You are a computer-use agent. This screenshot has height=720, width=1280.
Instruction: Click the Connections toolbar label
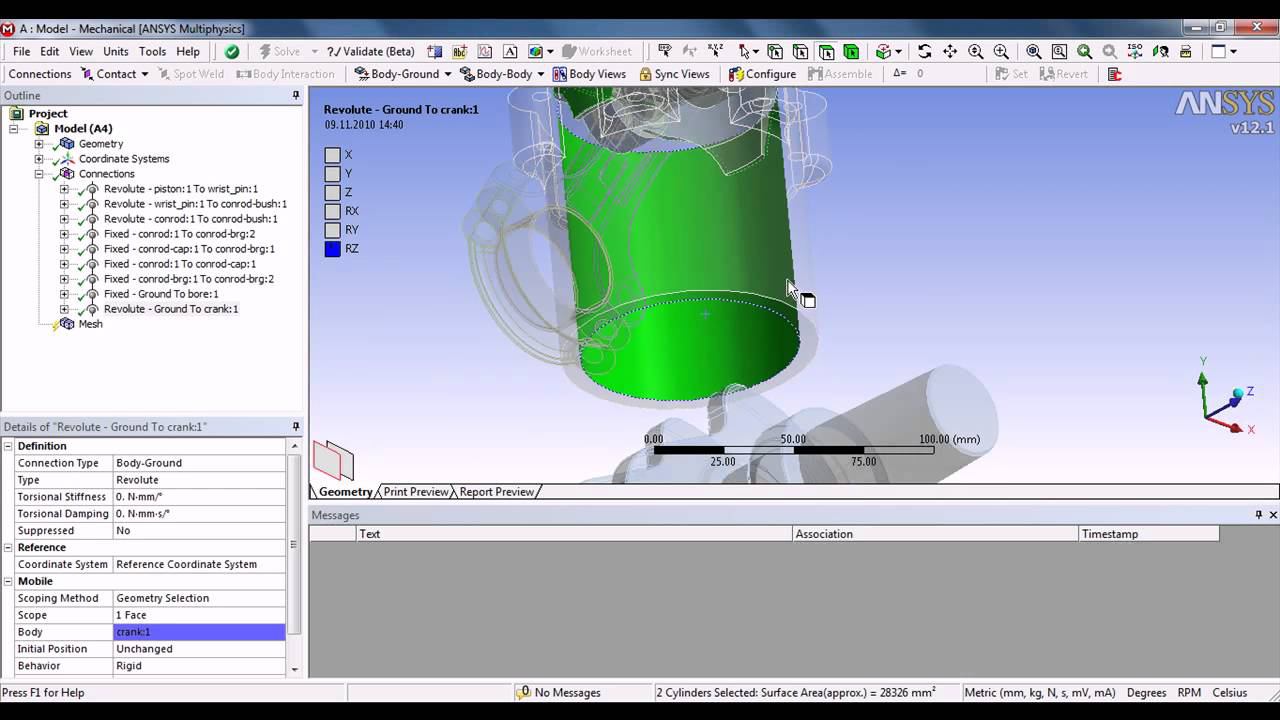pyautogui.click(x=40, y=74)
